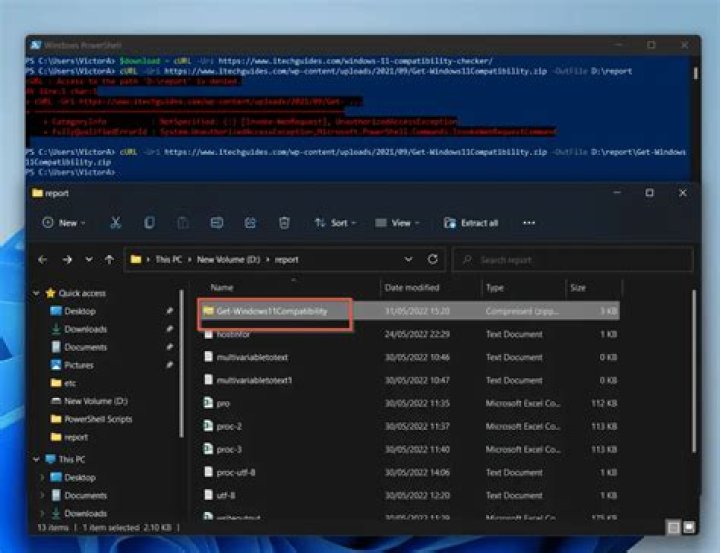Switch to large thumbnails view in status bar

pos(686,527)
